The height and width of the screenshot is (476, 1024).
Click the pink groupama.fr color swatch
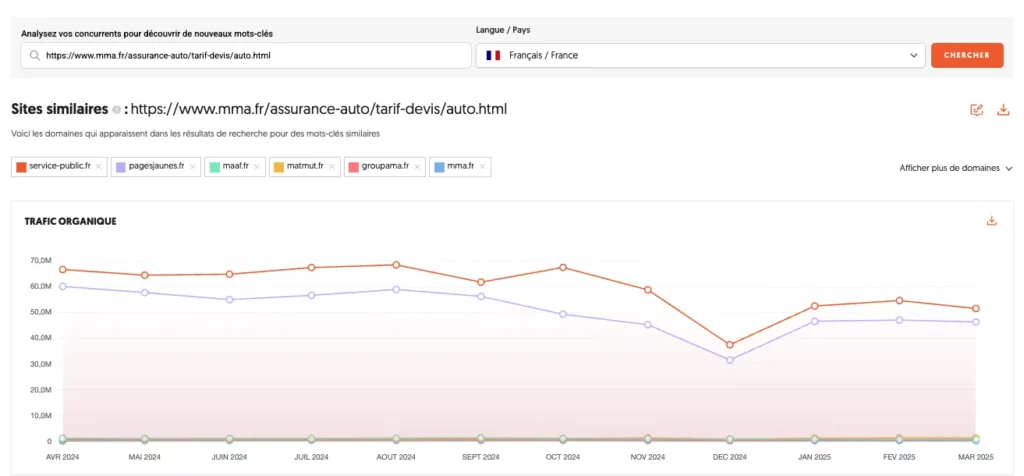coord(353,167)
